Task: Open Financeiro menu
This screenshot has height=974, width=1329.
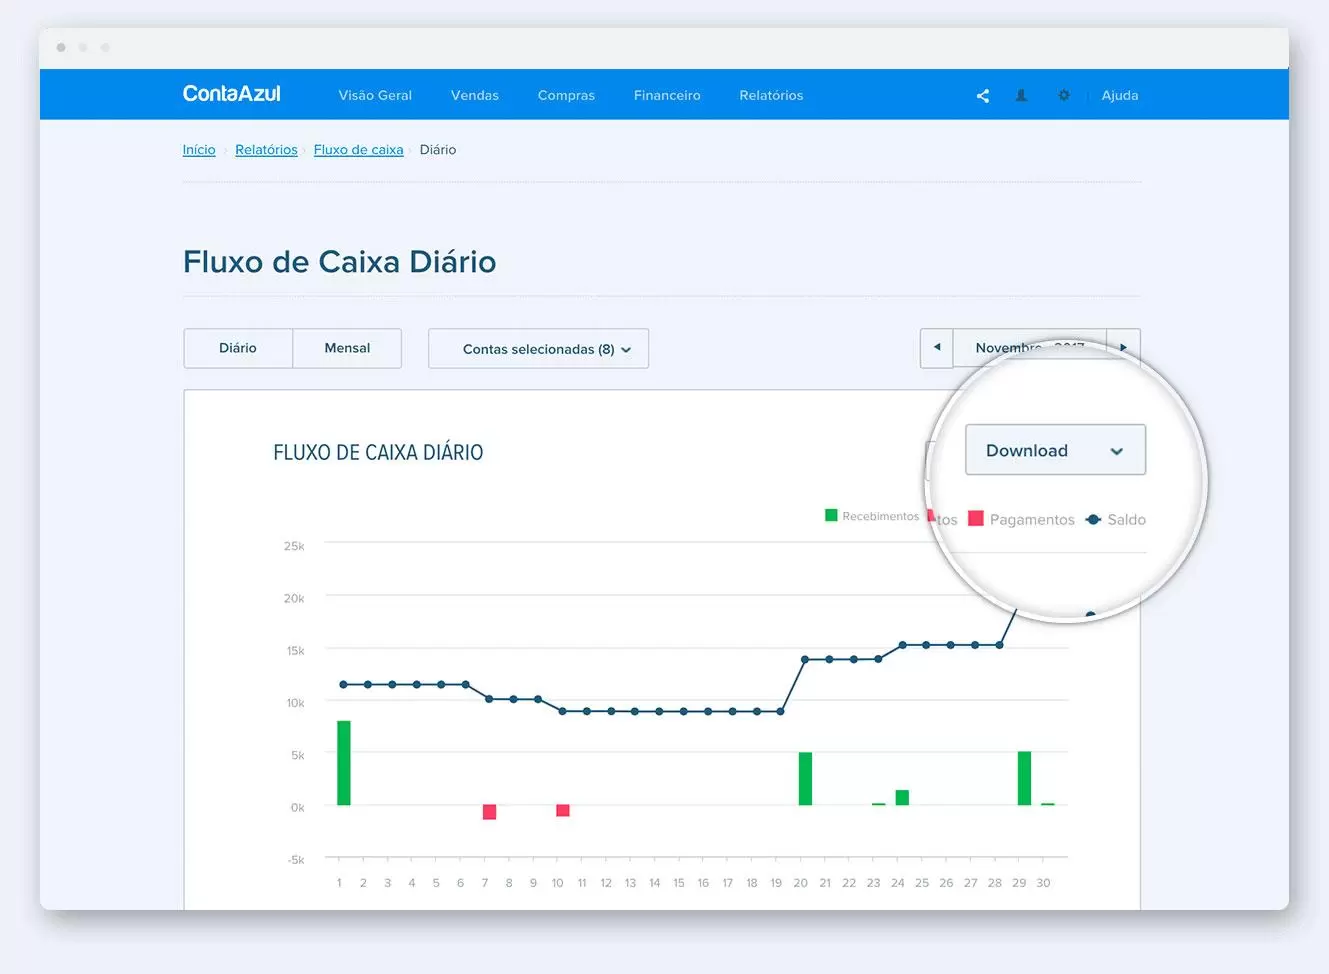Action: [x=667, y=96]
